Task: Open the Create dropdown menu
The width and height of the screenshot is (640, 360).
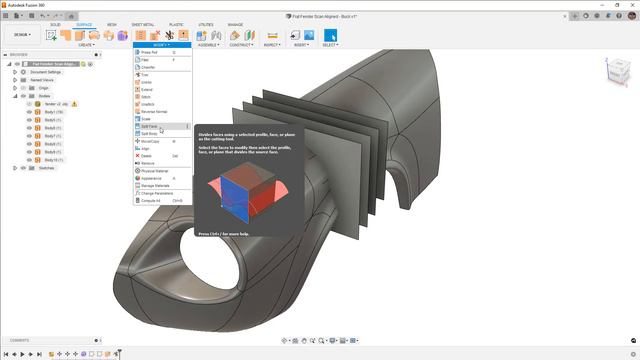Action: [x=87, y=45]
